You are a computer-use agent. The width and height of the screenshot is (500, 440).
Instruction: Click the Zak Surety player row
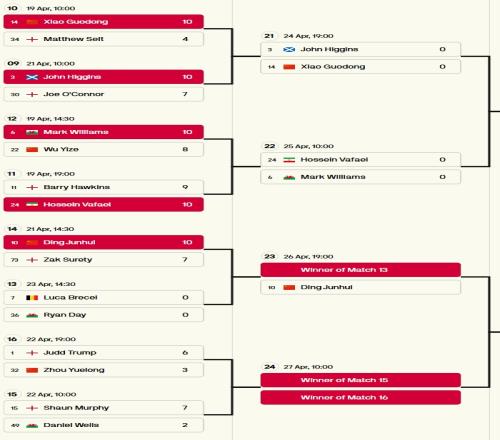coord(104,260)
